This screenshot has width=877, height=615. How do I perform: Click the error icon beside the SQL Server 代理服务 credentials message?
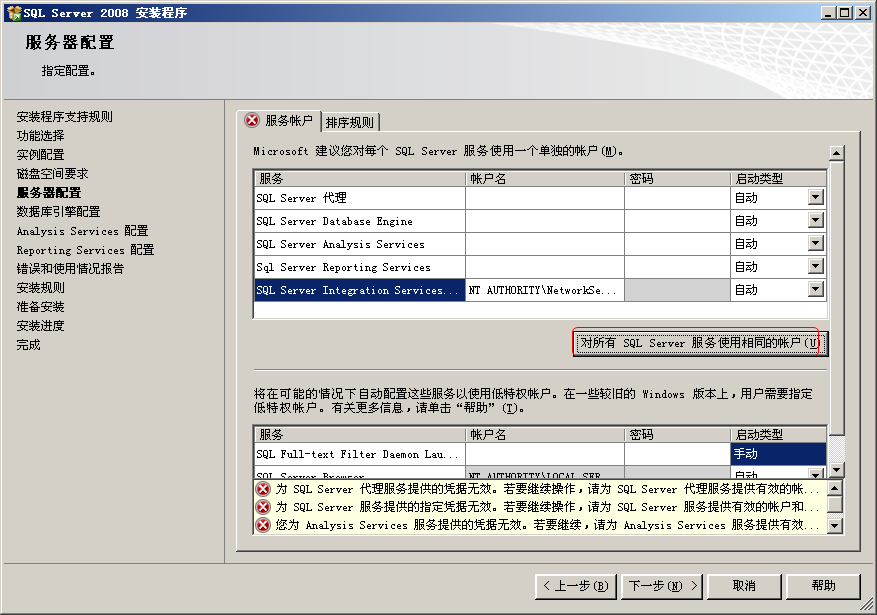(x=263, y=489)
